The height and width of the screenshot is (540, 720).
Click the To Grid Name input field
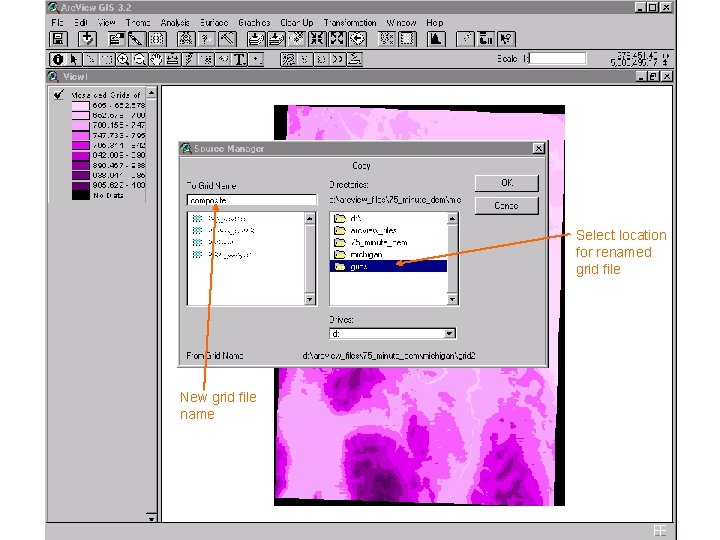point(252,200)
